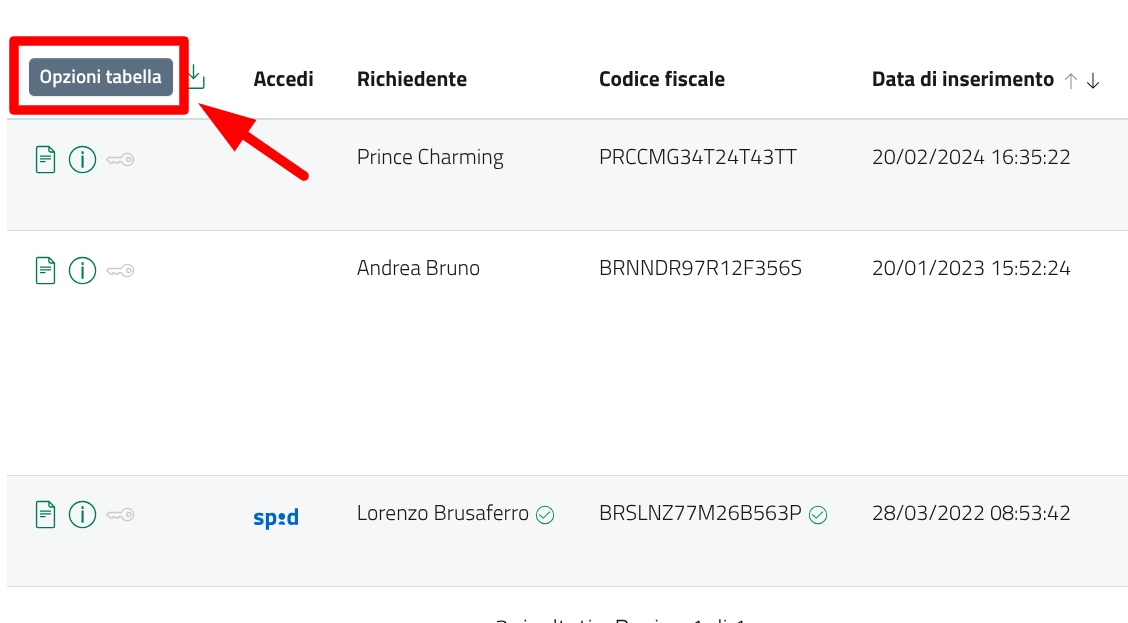Click verified checkmark next to BRSLNZ77M26B563P
The image size is (1128, 623).
(818, 515)
